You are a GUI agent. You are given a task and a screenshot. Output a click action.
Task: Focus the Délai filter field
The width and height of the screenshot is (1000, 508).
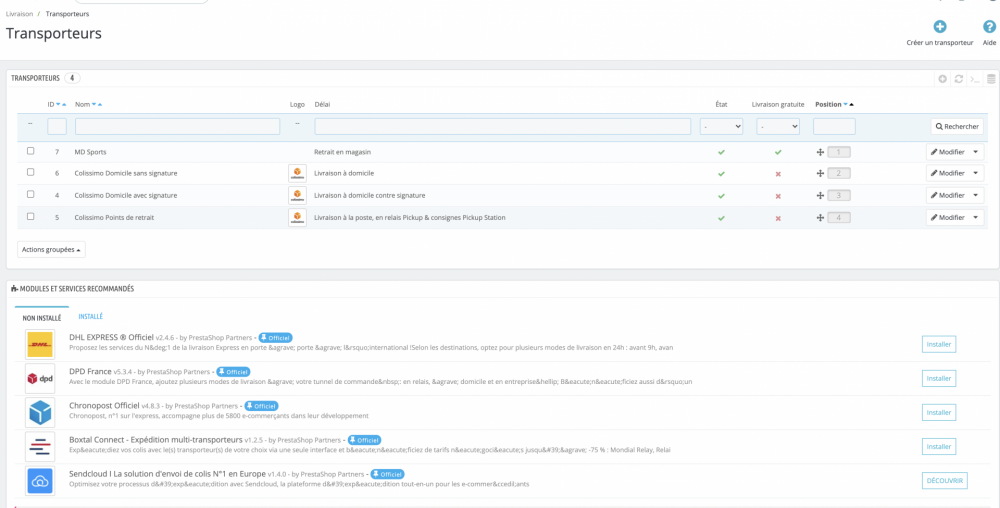tap(503, 126)
